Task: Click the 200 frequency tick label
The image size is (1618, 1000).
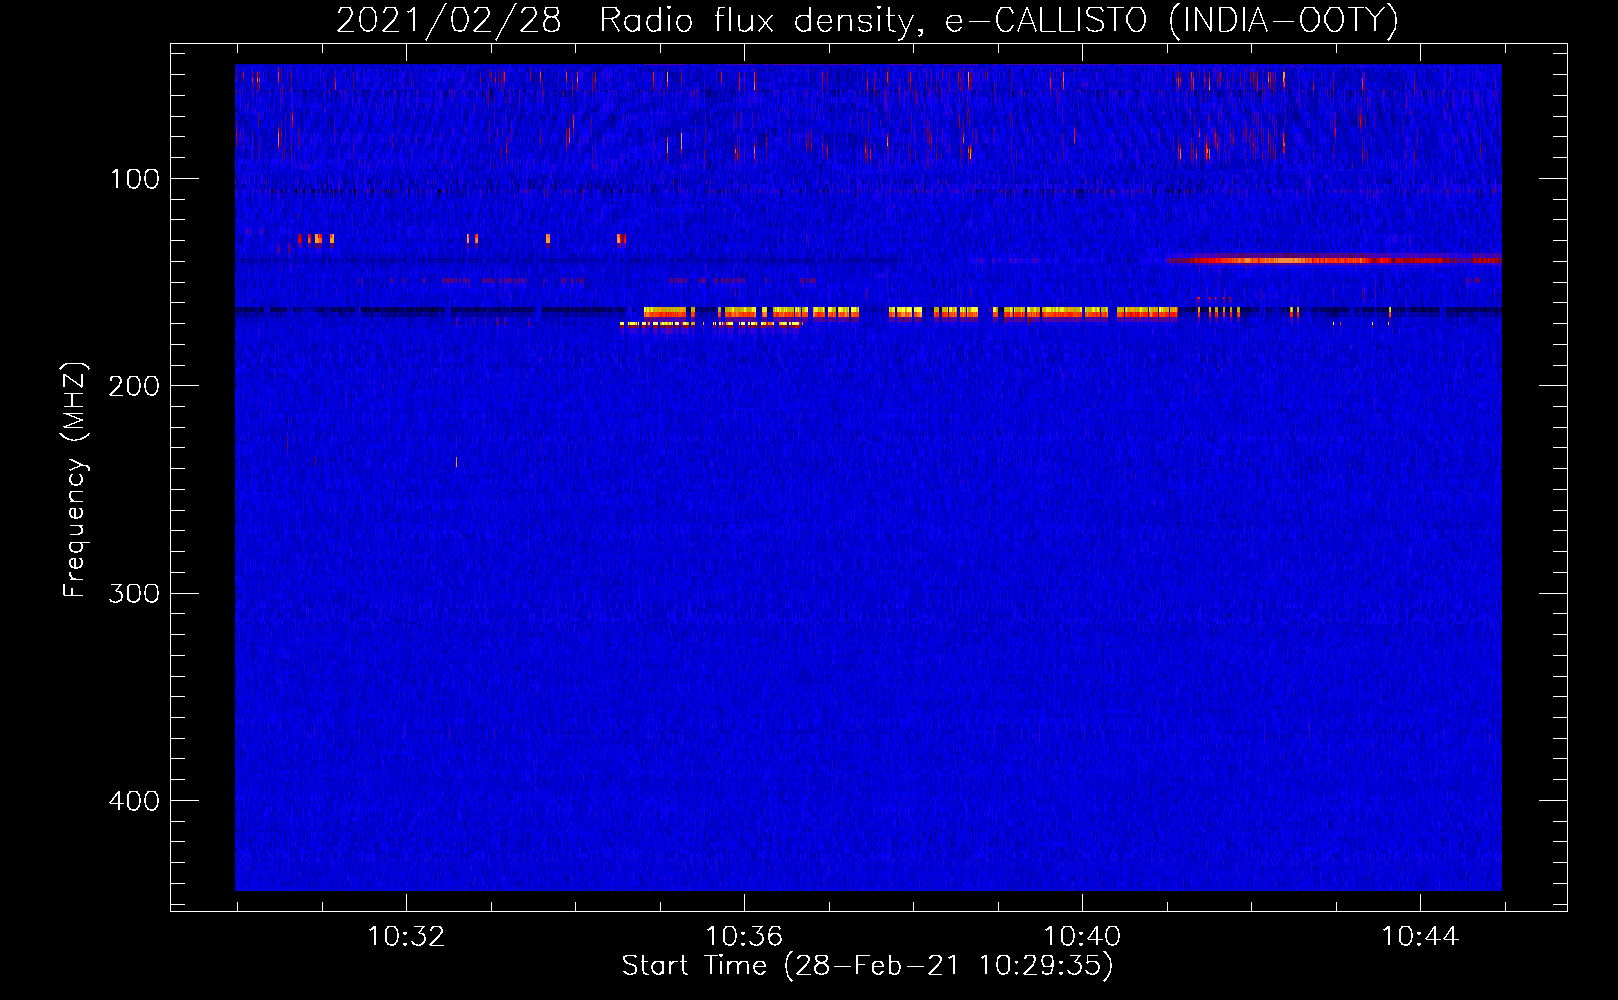Action: [x=134, y=386]
